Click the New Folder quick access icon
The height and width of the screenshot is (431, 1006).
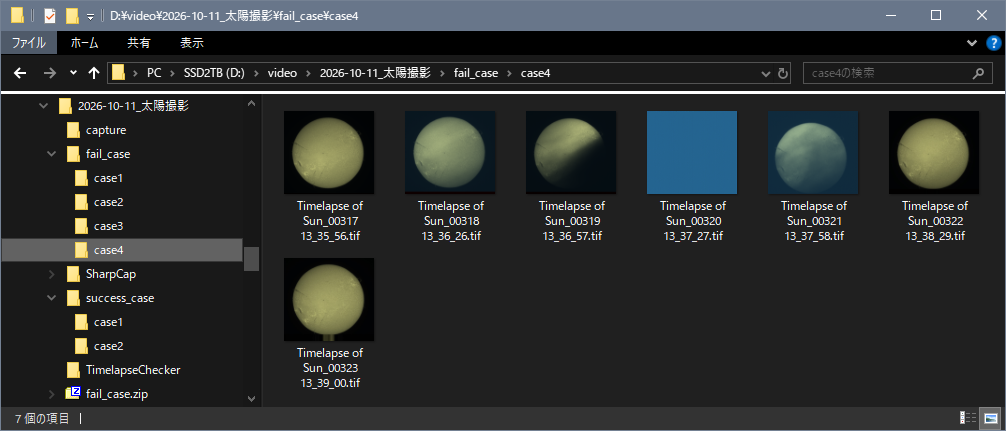[72, 15]
